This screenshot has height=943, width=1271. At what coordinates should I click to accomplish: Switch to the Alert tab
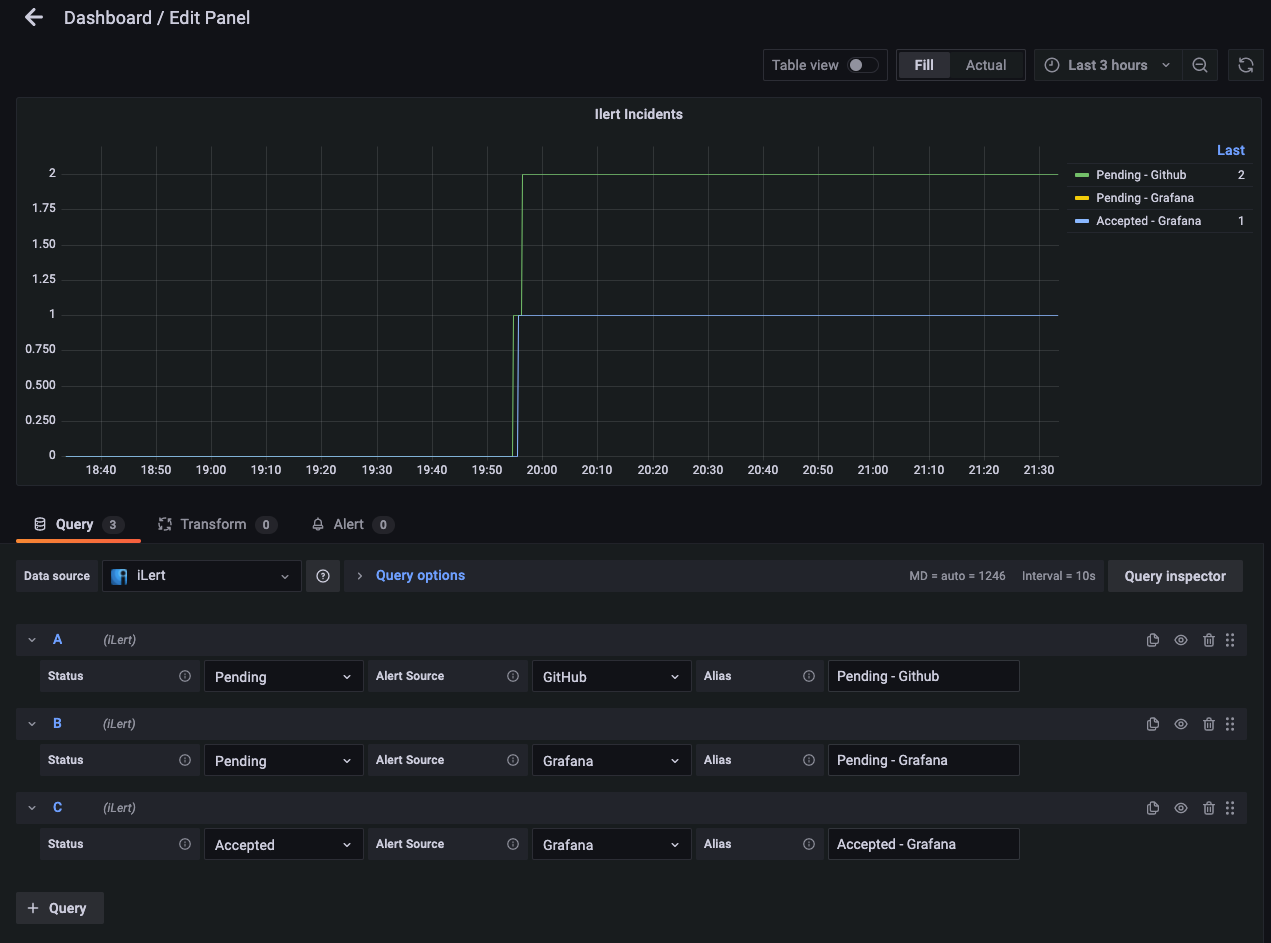[352, 524]
